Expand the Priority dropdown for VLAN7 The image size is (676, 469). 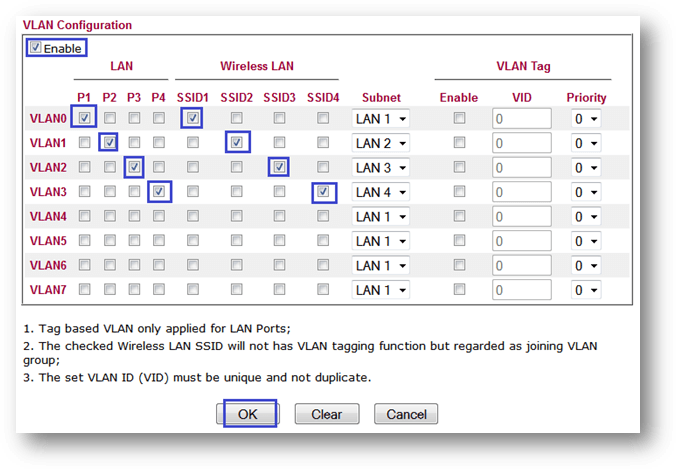click(x=586, y=290)
